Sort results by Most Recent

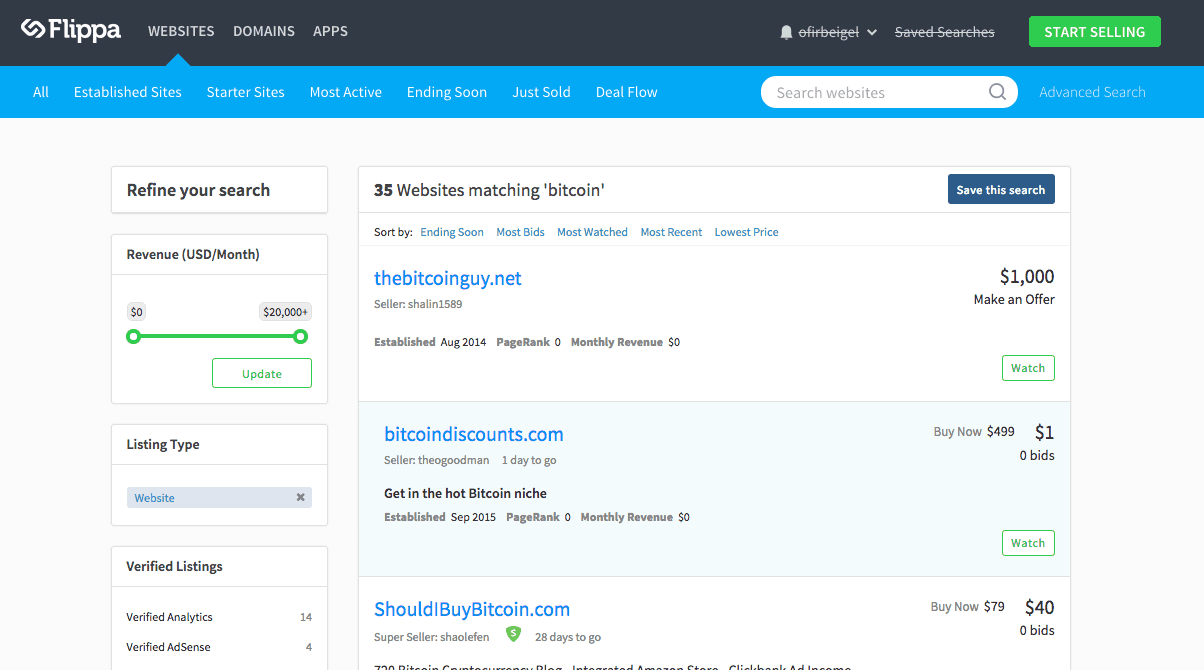[x=672, y=232]
